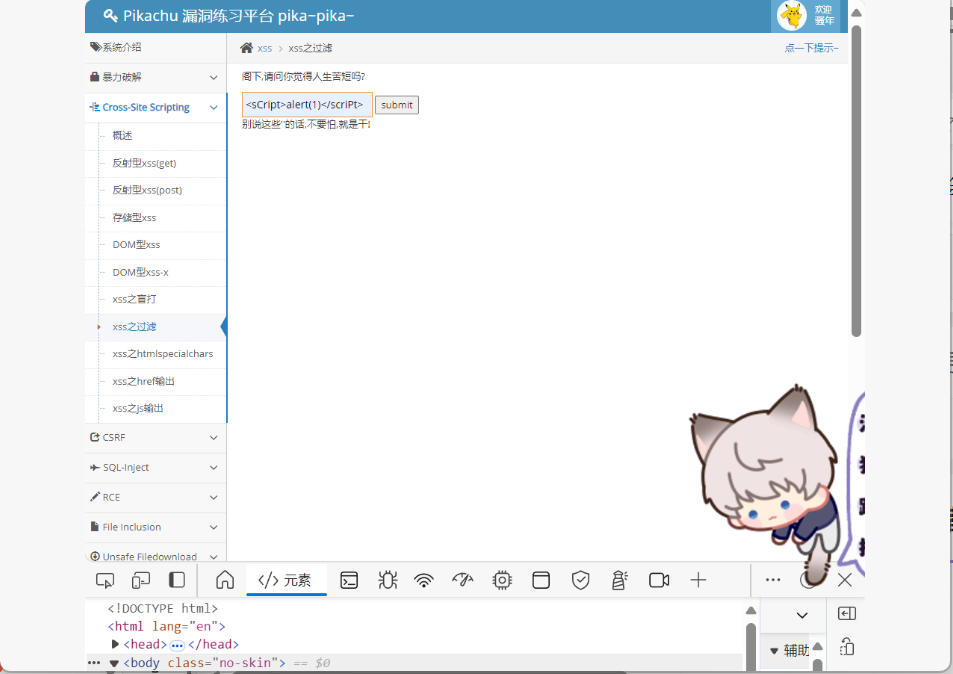This screenshot has height=674, width=953.
Task: Toggle the DevTools sidebar dock icon
Action: pos(177,580)
